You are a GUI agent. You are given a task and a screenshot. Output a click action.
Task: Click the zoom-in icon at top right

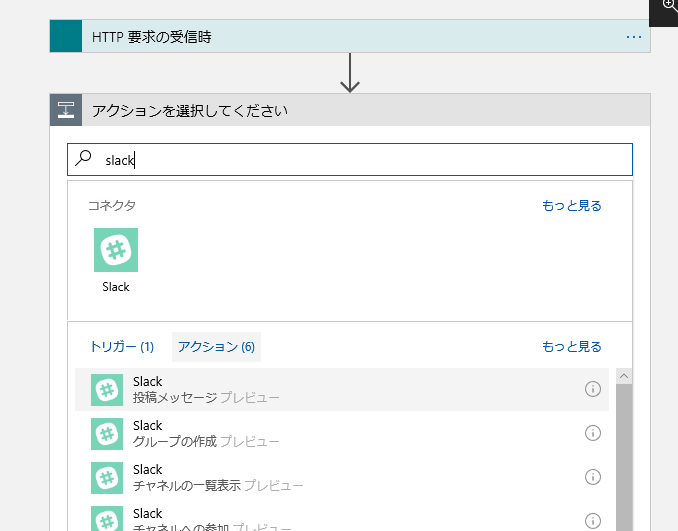coord(669,5)
